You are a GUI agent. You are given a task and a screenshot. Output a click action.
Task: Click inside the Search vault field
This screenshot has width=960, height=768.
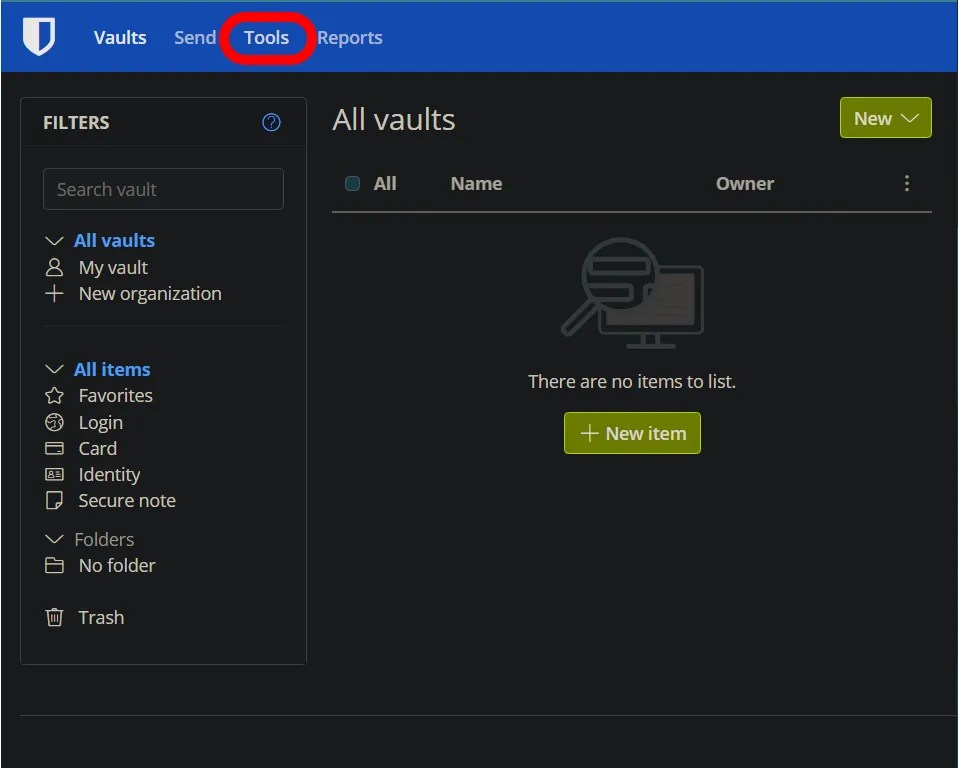tap(163, 189)
